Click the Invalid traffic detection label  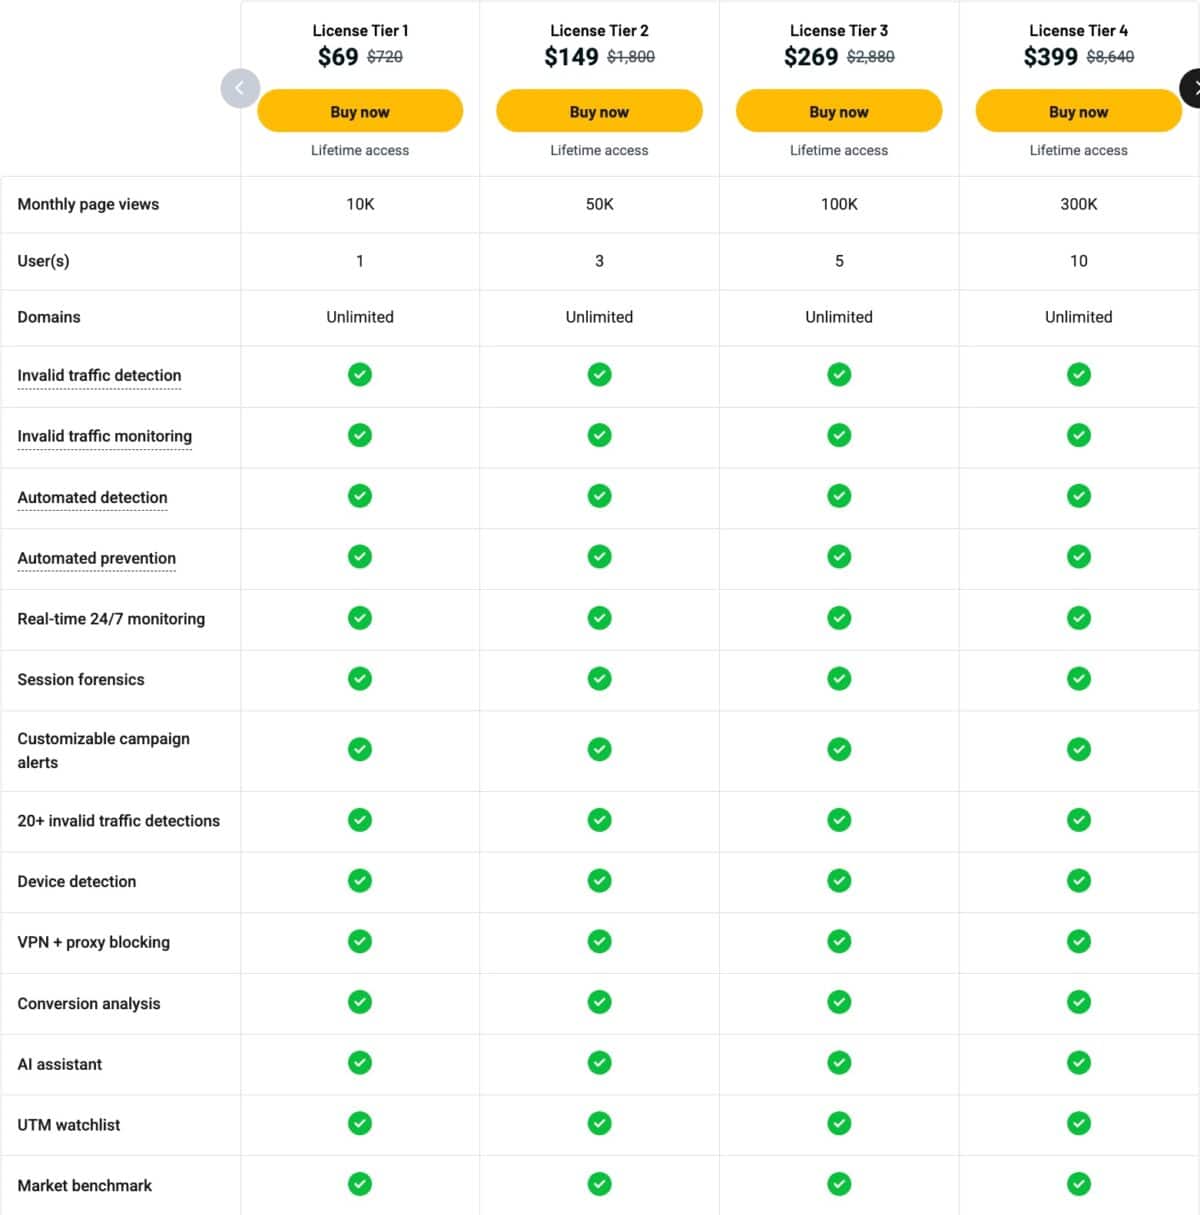(x=99, y=376)
